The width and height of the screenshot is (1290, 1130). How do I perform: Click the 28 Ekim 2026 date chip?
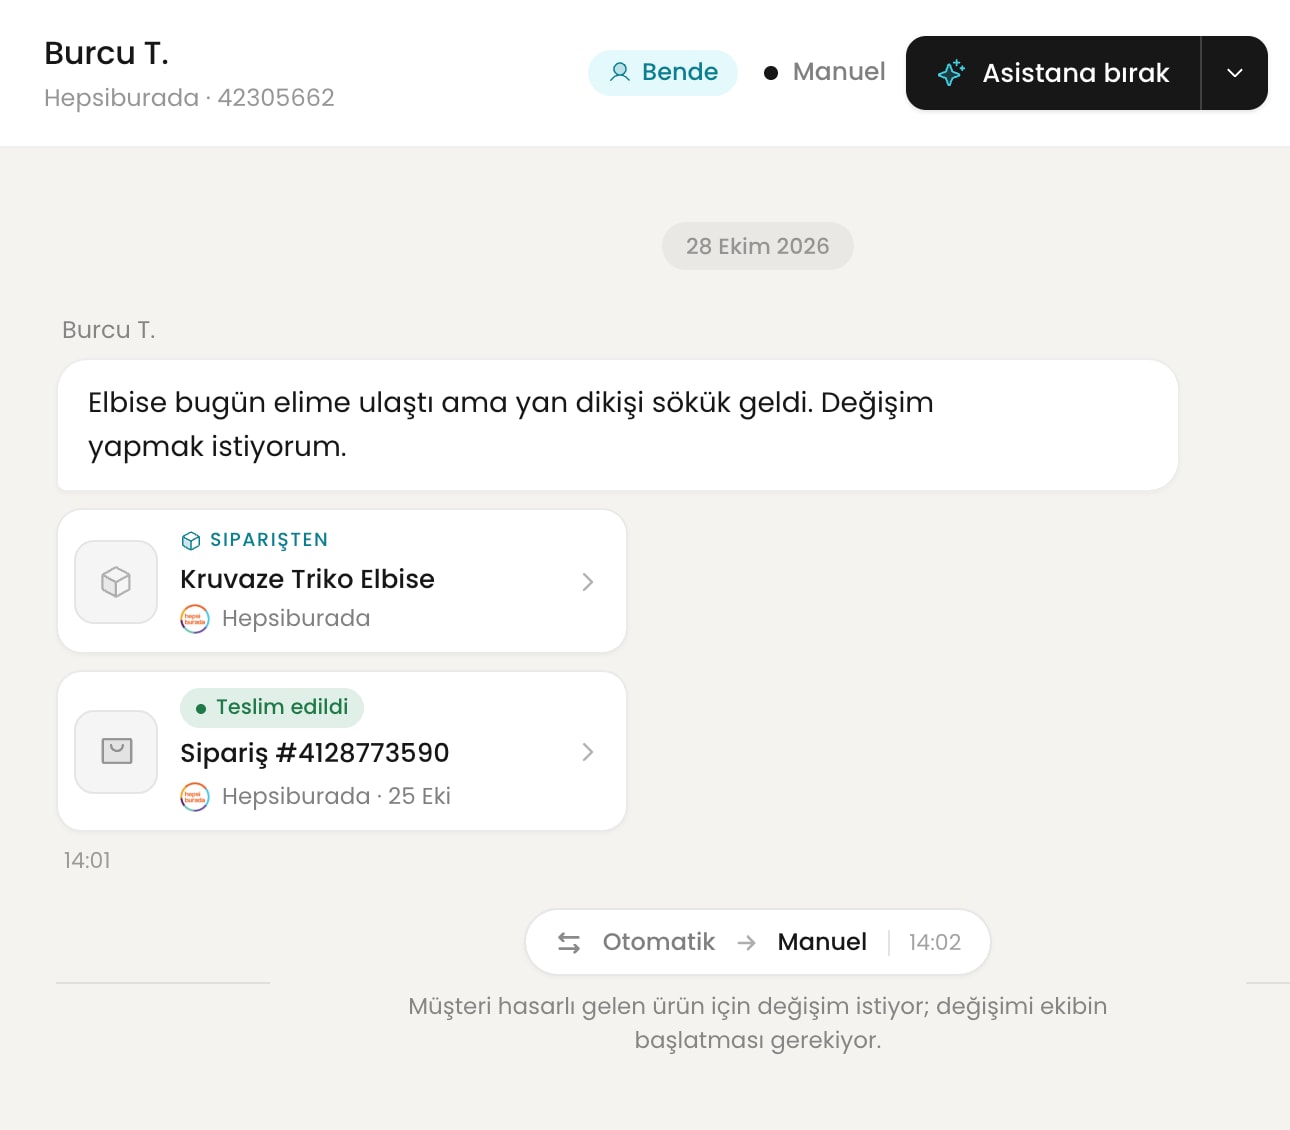pyautogui.click(x=758, y=246)
